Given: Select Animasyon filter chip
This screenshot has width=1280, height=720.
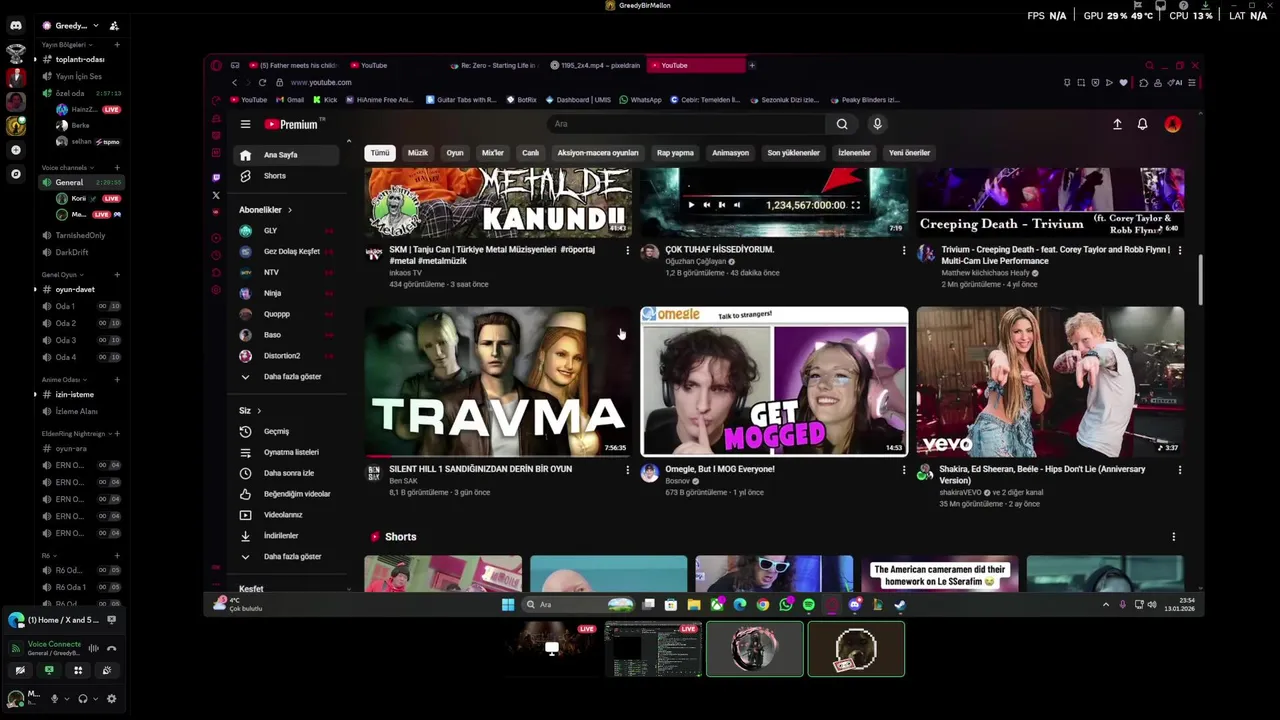Looking at the screenshot, I should [730, 153].
